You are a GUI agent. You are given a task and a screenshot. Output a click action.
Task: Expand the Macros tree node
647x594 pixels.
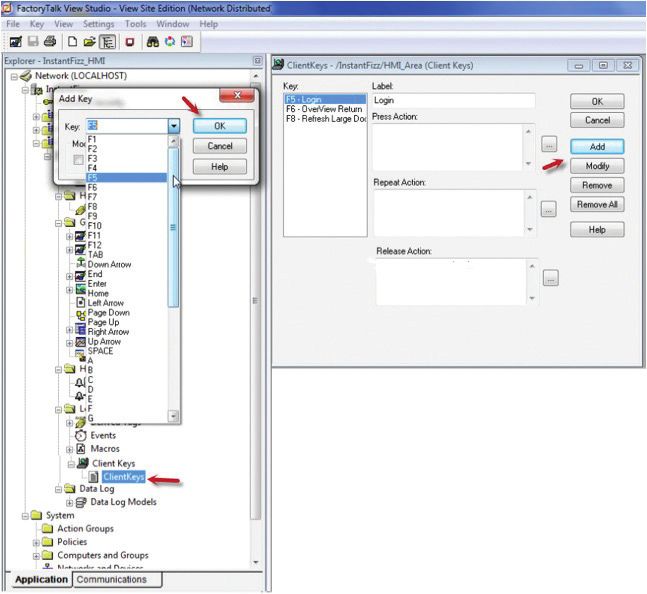coord(70,450)
